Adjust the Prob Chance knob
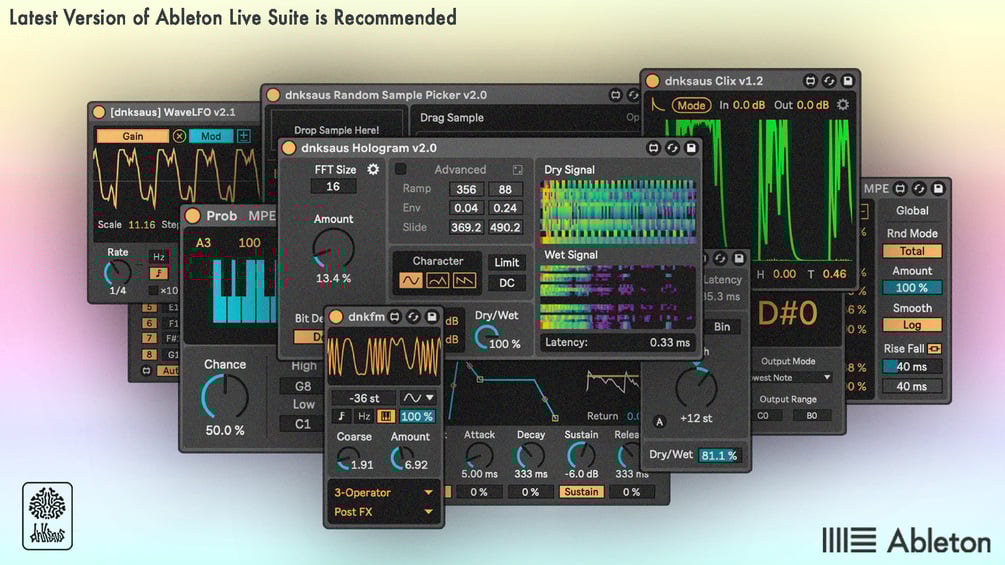Screen dimensions: 1005x565 click(224, 397)
